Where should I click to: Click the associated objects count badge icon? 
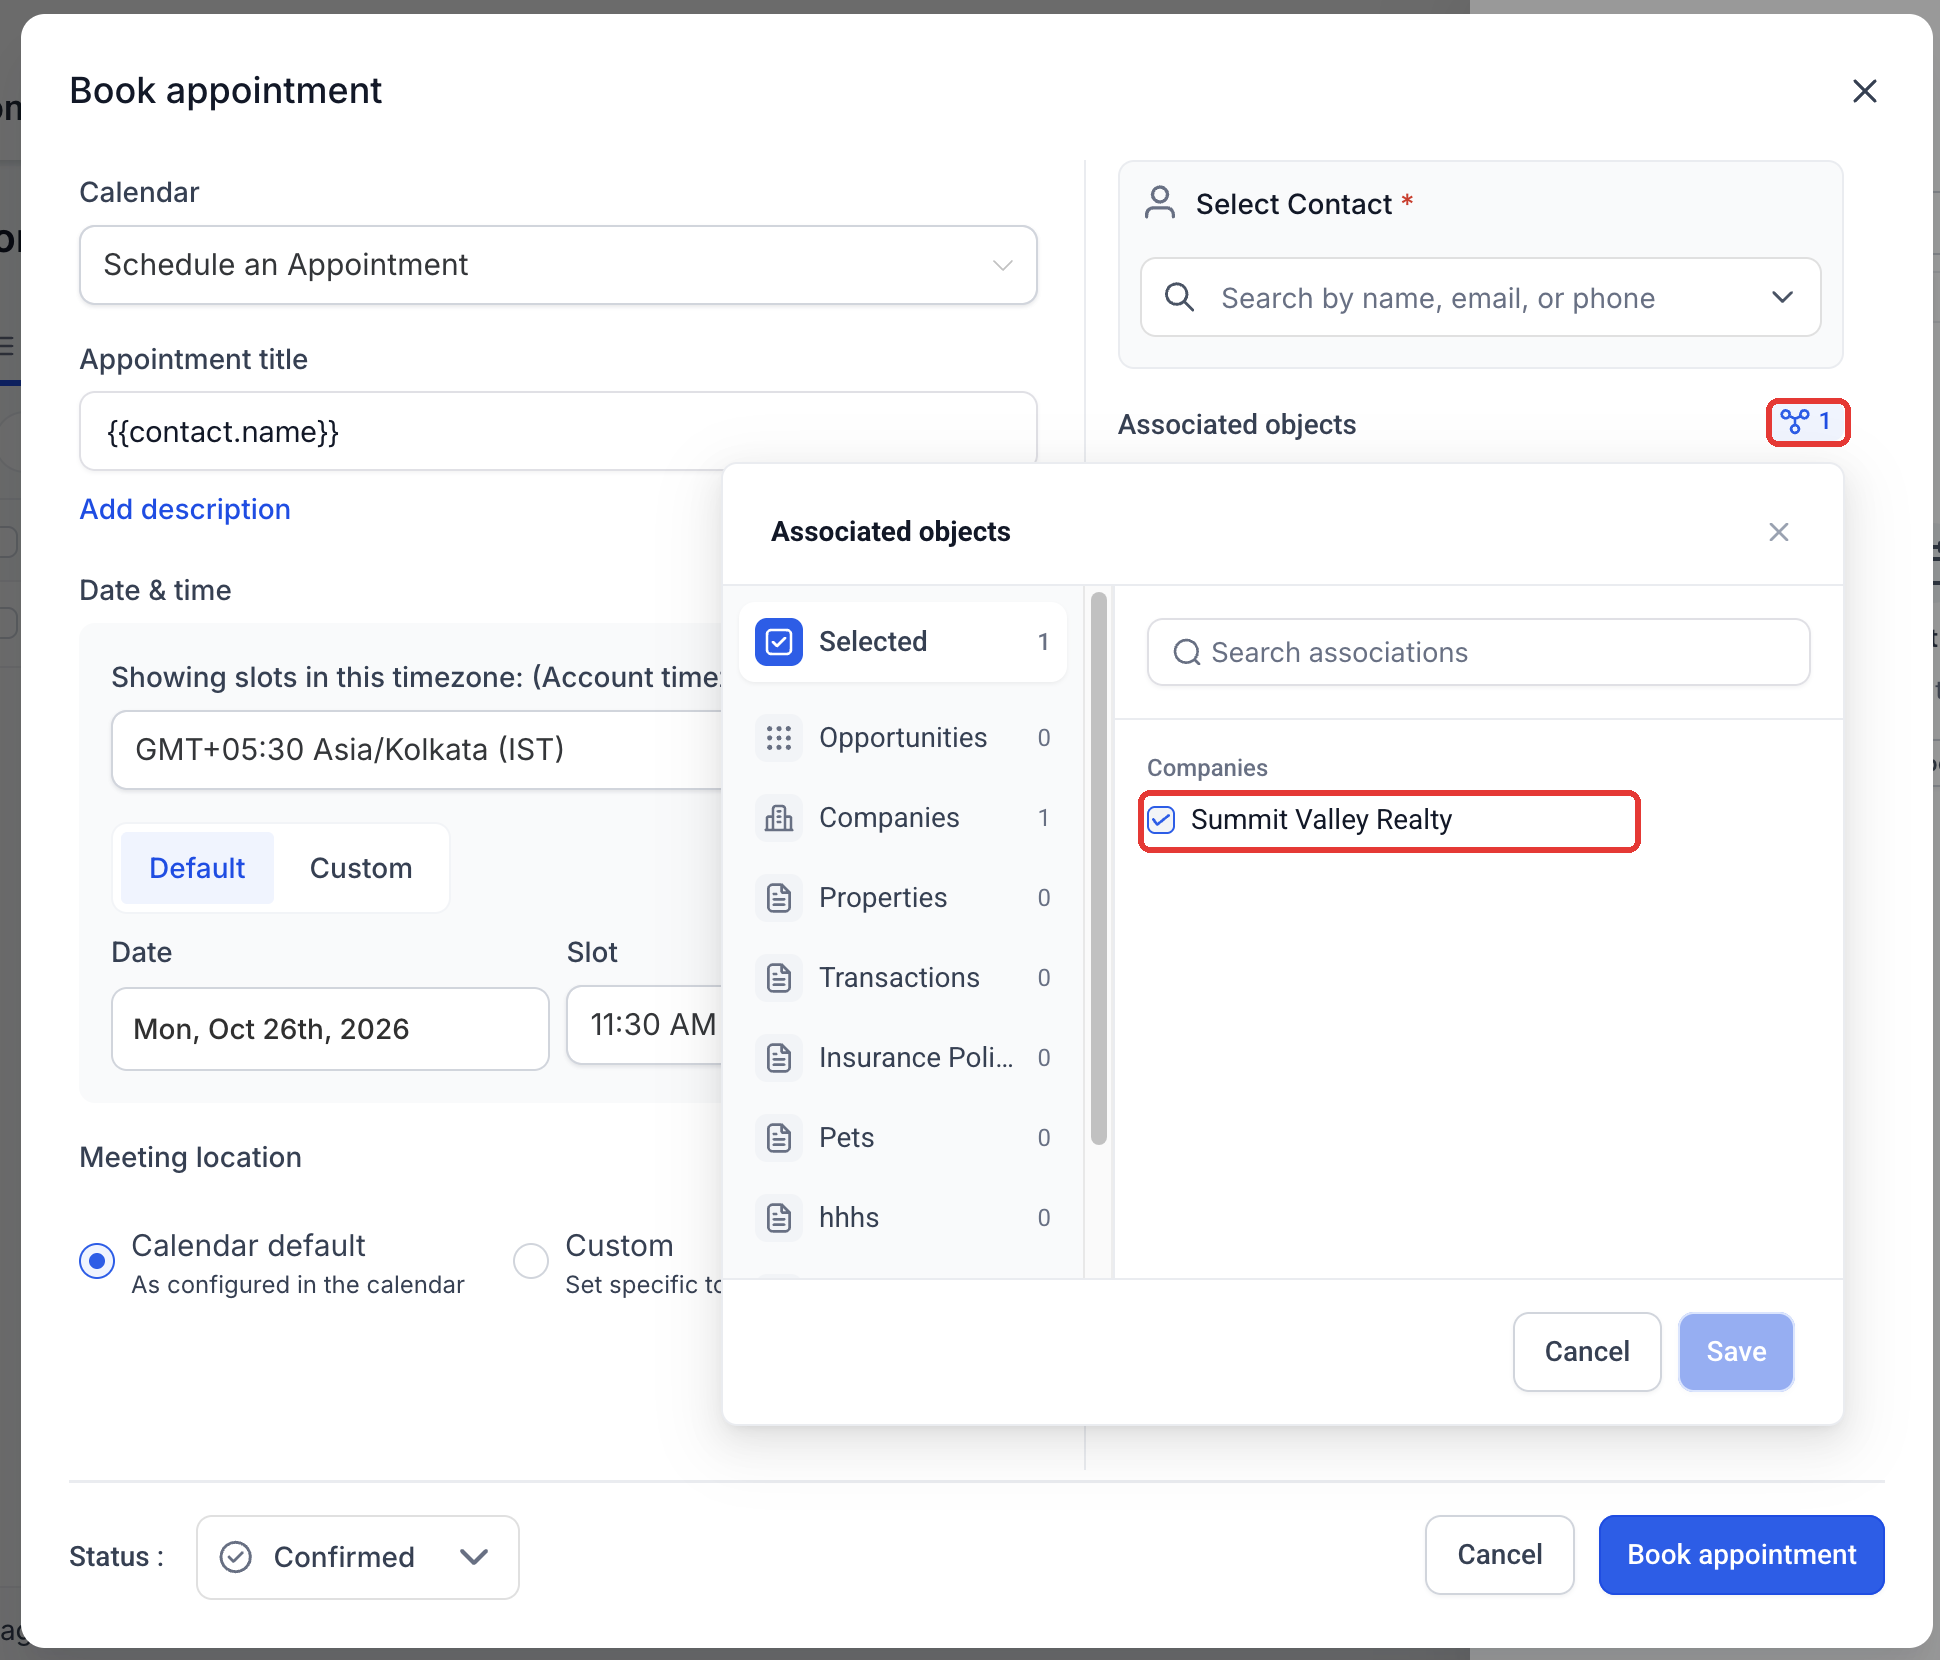1795,422
